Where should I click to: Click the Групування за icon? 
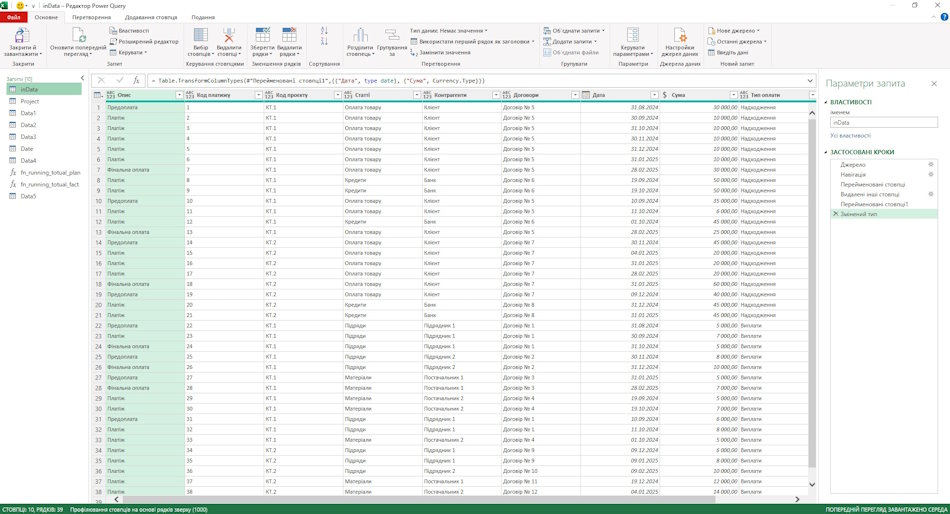click(x=392, y=35)
